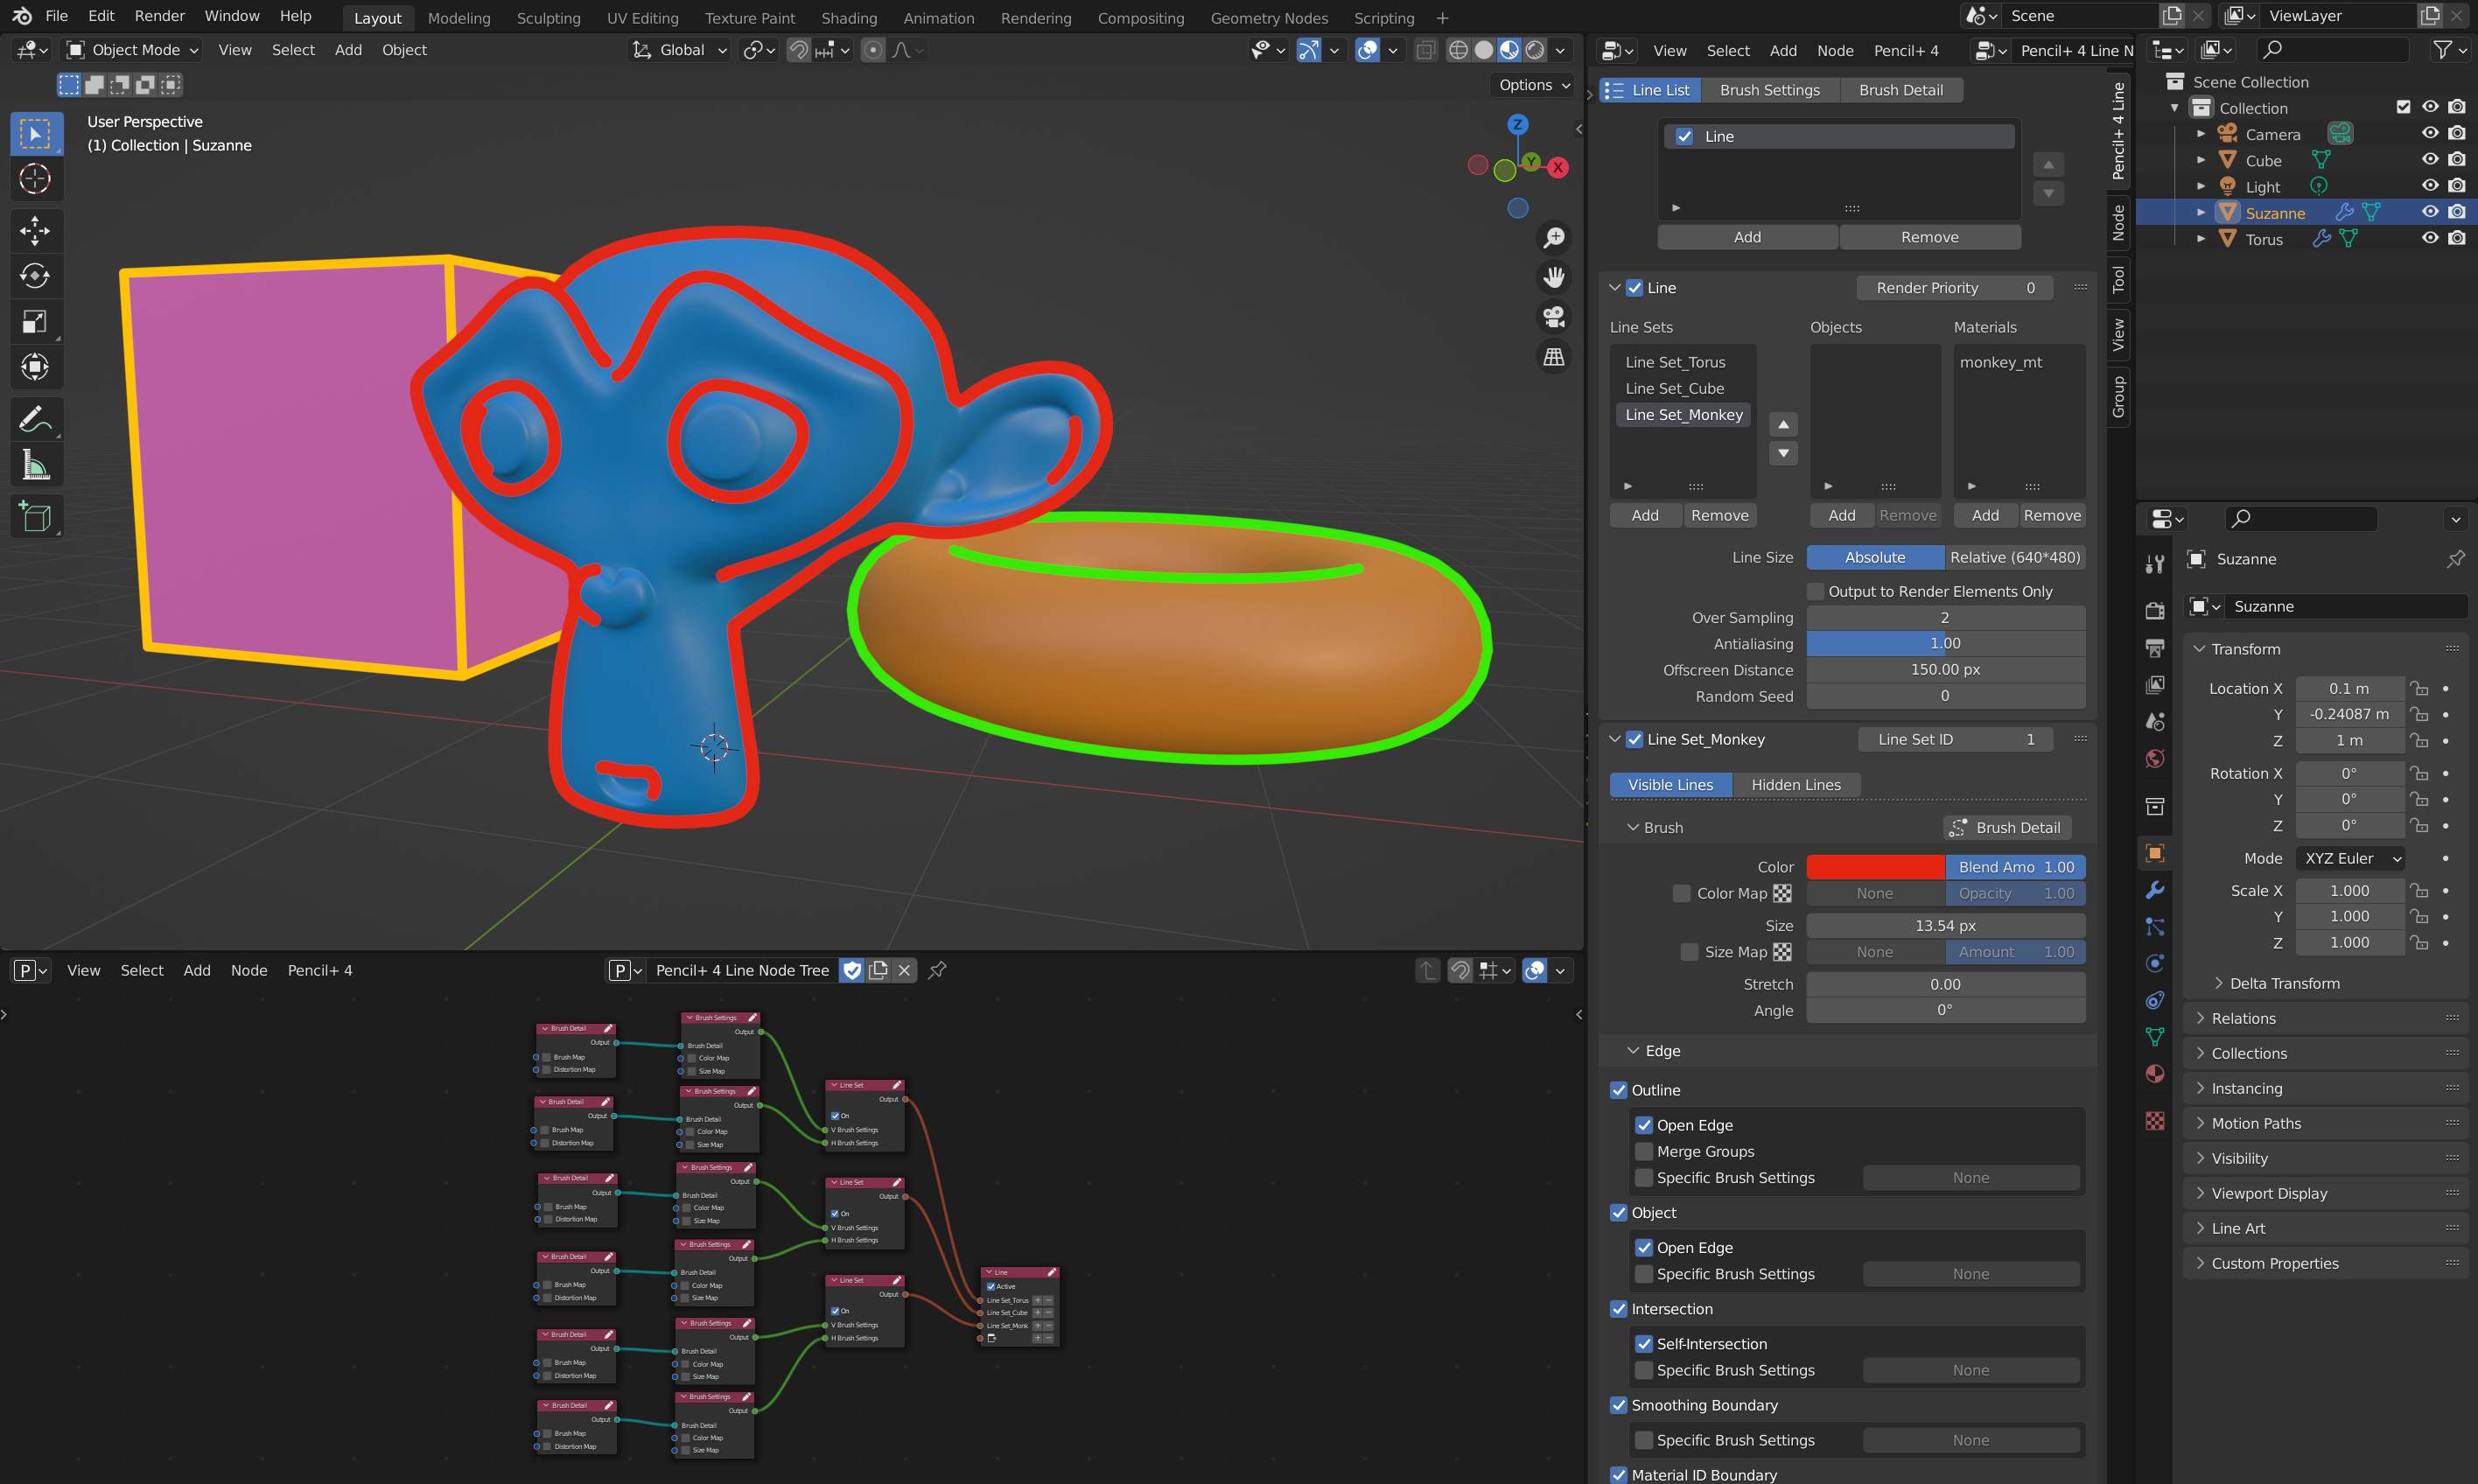Click the 3D Cursor tool
This screenshot has width=2478, height=1484.
tap(35, 179)
